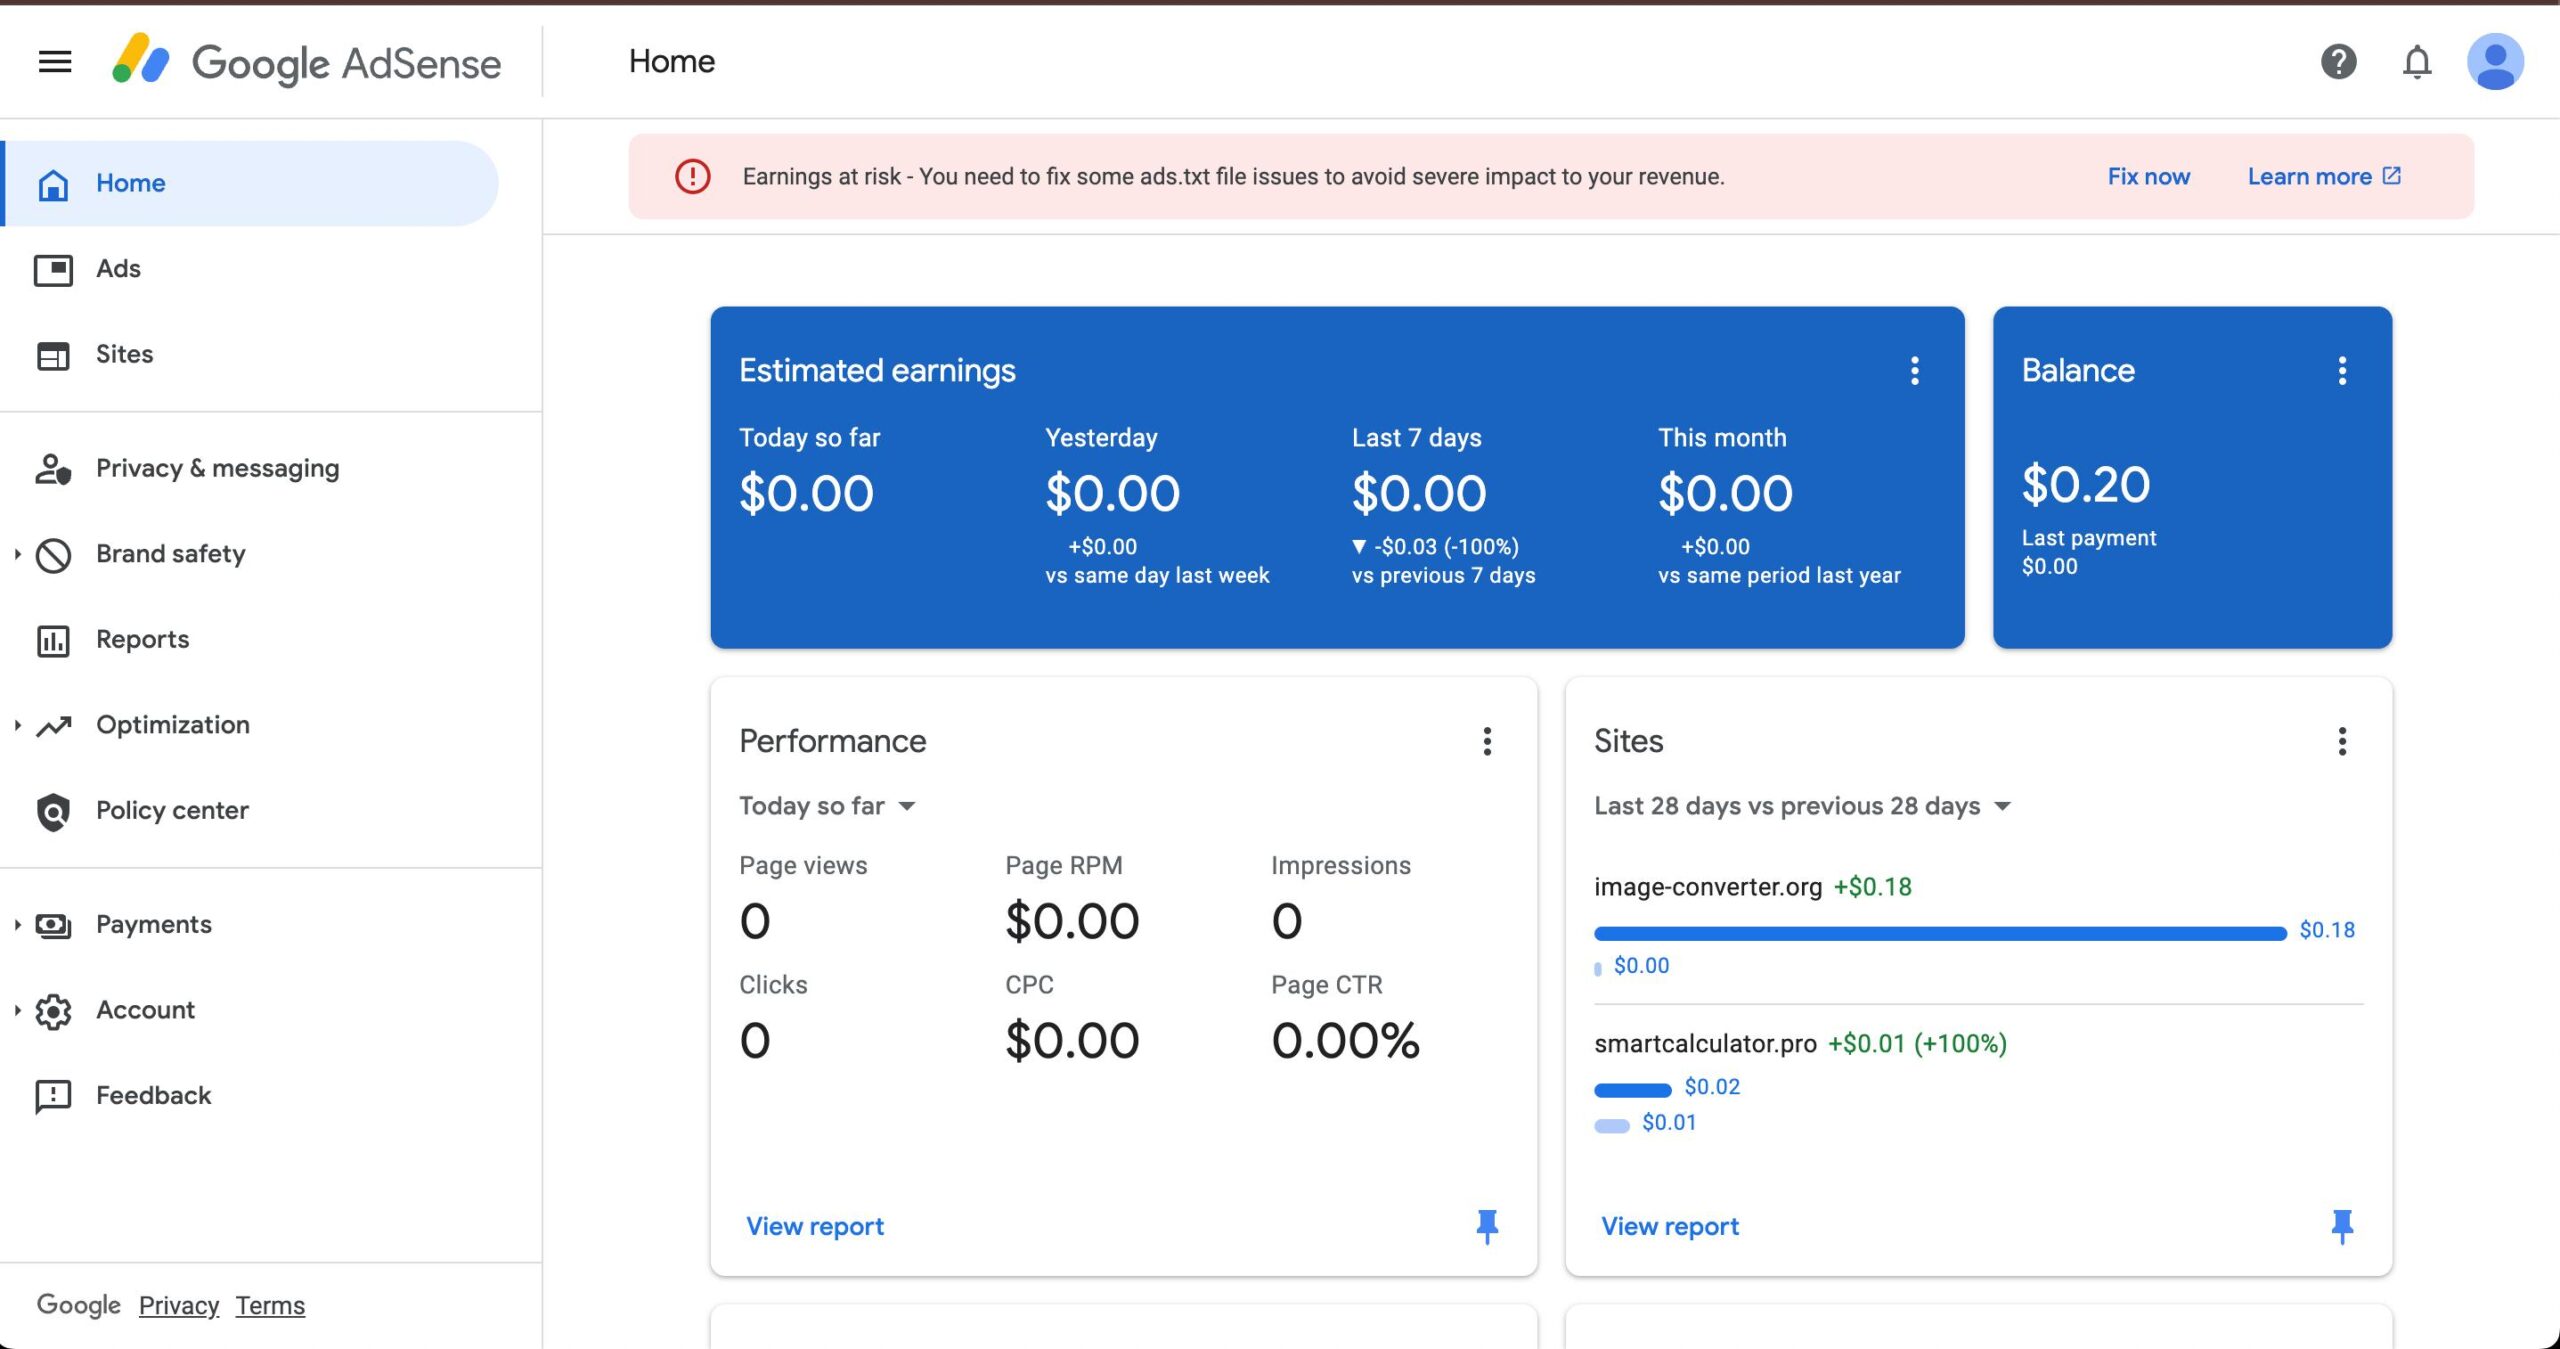Open Sites card three-dot menu
This screenshot has height=1349, width=2560.
[x=2341, y=741]
